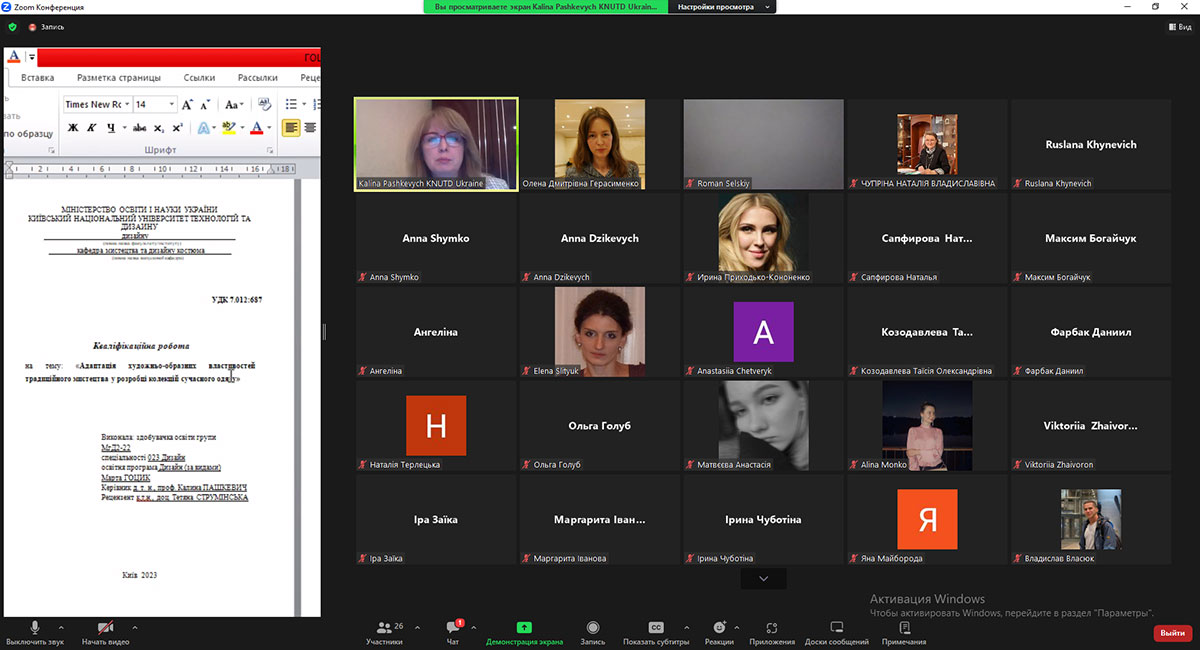This screenshot has height=650, width=1200.
Task: Toggle the highlighted align-left button
Action: coord(291,128)
